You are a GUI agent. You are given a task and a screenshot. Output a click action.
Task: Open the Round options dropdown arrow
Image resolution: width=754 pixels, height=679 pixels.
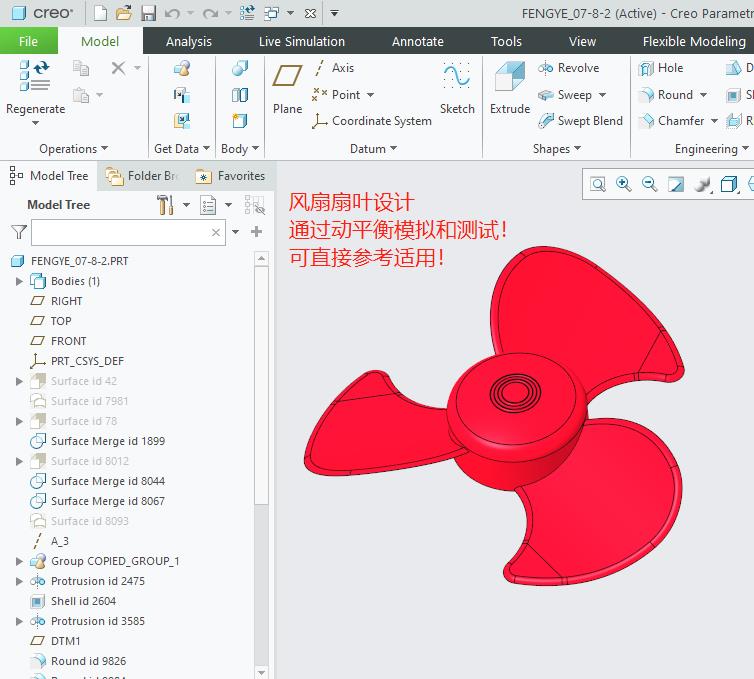click(x=704, y=95)
